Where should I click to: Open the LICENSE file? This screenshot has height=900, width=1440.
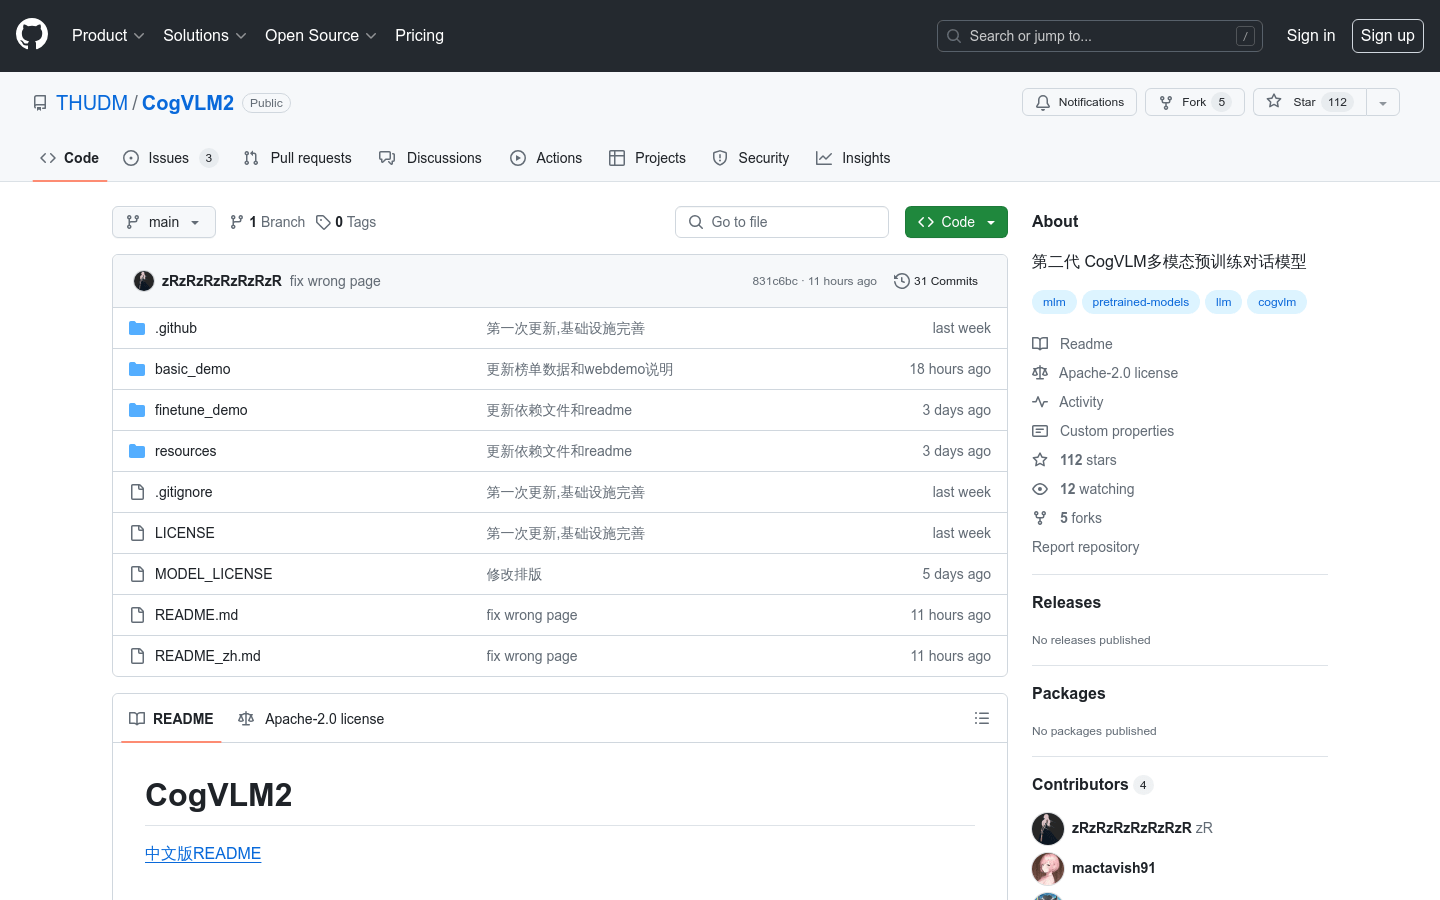[x=185, y=533]
